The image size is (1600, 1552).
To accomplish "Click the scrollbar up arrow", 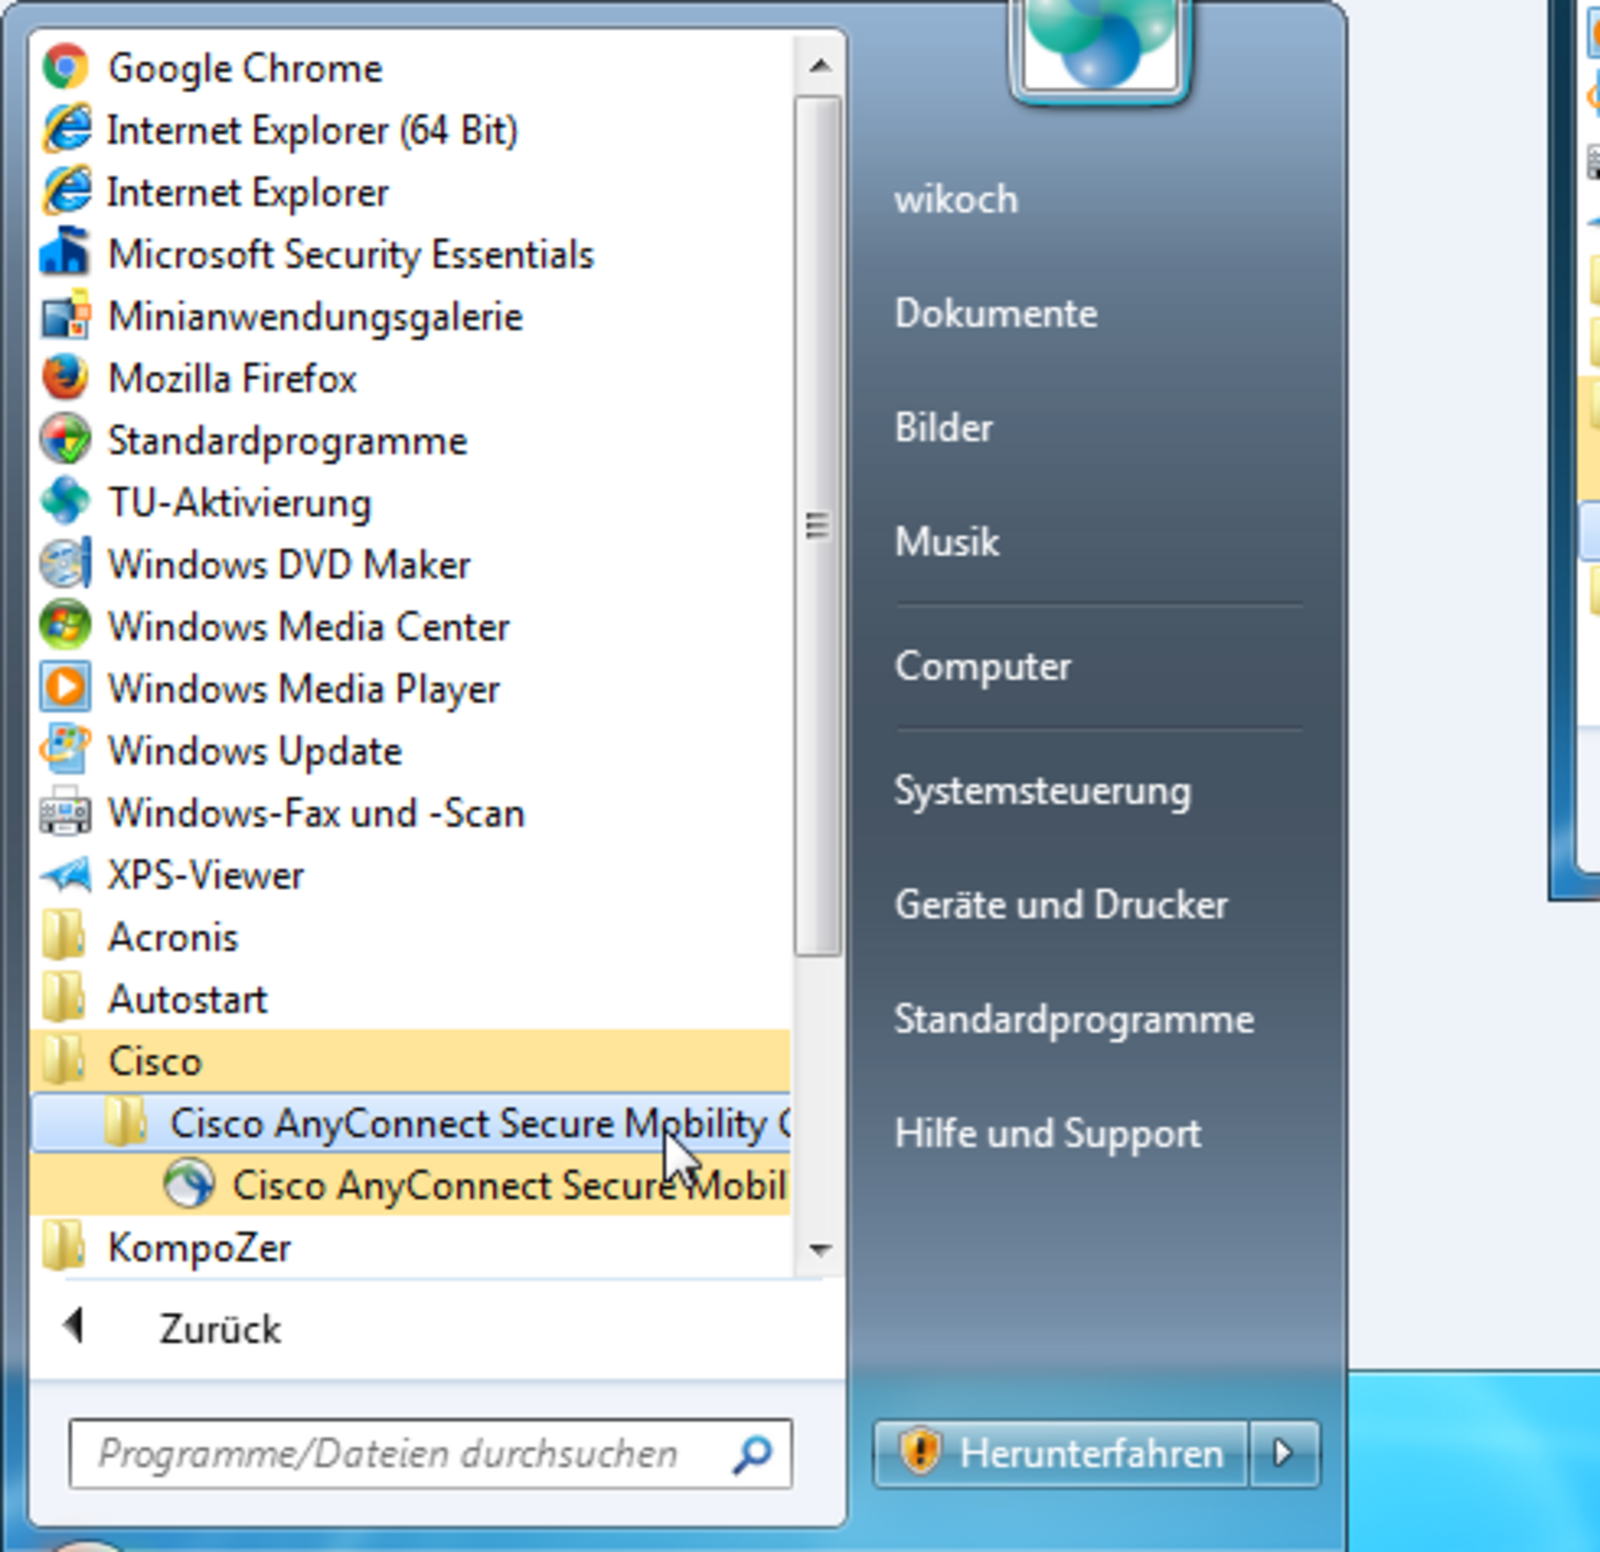I will (820, 66).
